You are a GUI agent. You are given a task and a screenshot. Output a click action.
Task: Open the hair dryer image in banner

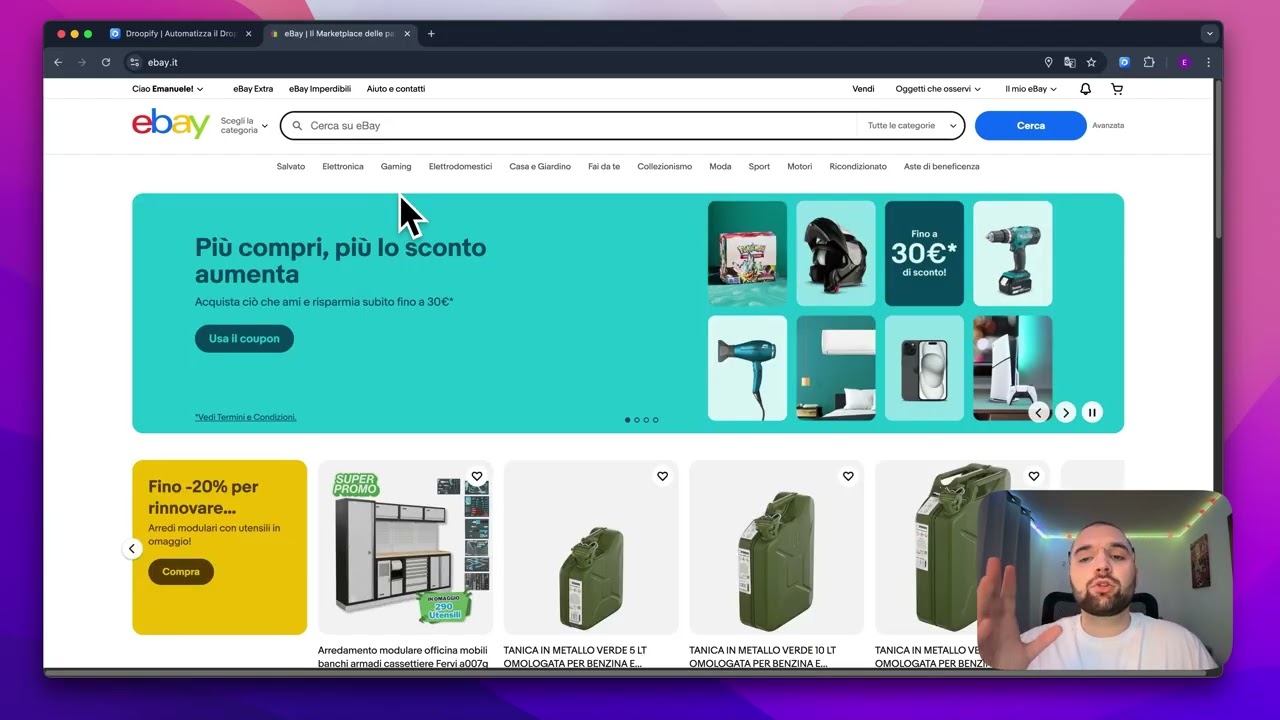coord(747,368)
